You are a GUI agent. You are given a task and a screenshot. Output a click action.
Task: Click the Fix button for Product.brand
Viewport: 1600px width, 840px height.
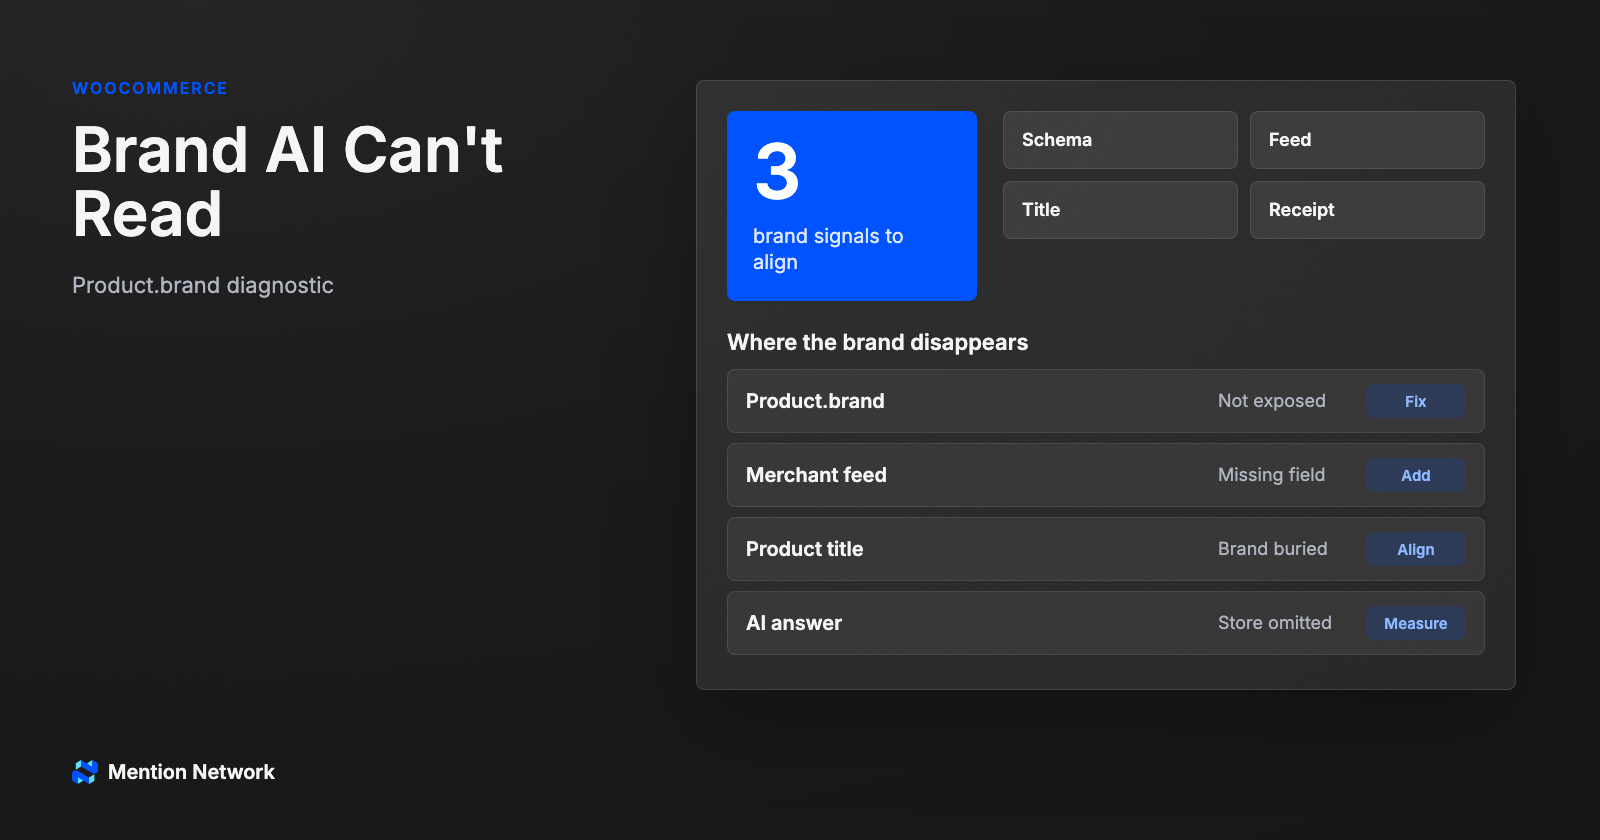click(x=1415, y=401)
